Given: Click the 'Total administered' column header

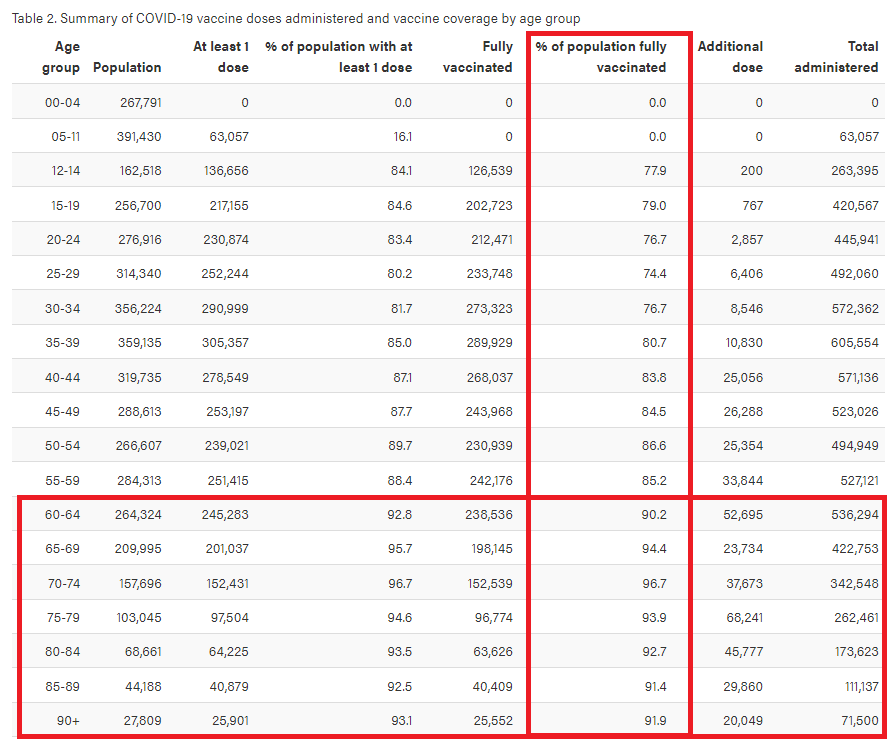Looking at the screenshot, I should tap(836, 57).
